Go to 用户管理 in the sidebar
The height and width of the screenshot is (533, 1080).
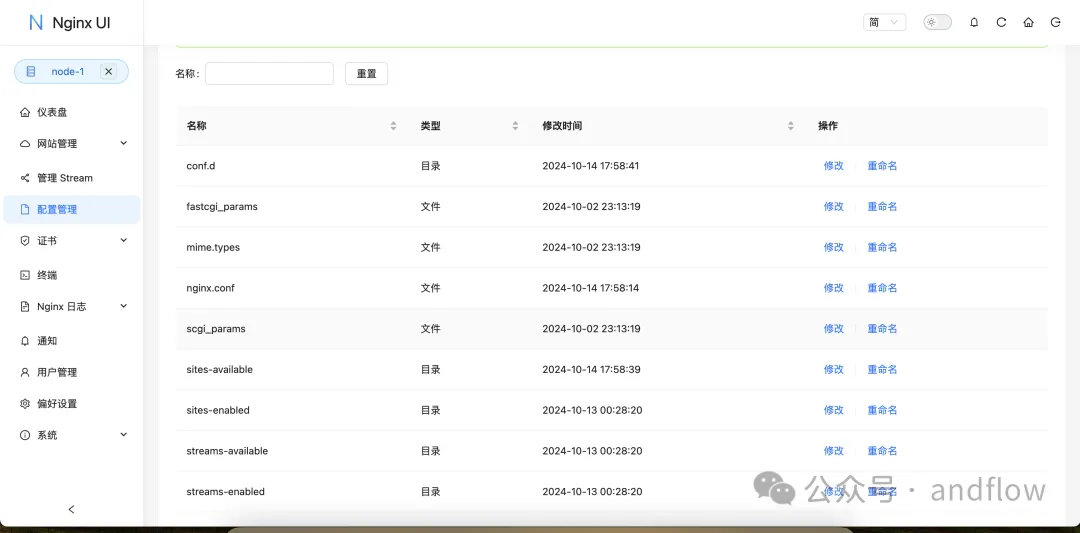tap(57, 372)
